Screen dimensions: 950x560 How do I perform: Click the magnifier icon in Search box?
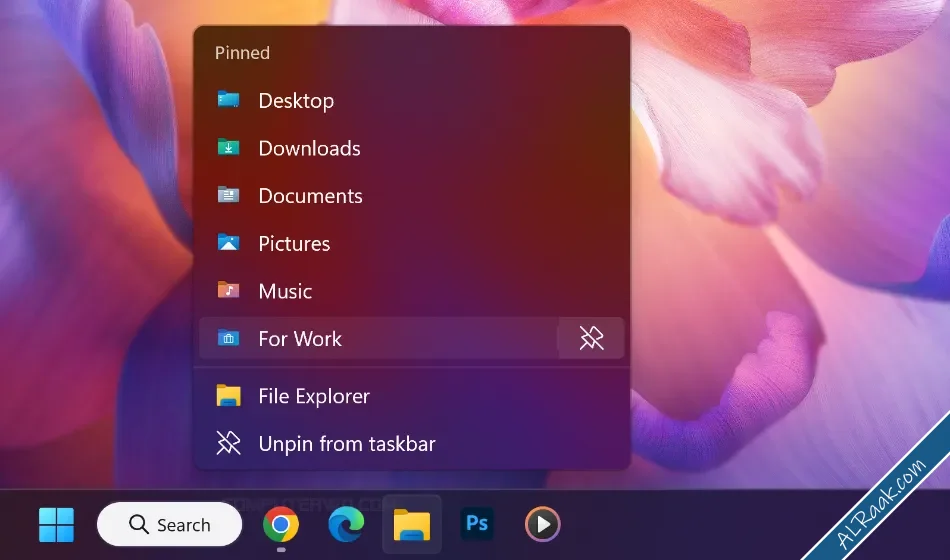(139, 525)
